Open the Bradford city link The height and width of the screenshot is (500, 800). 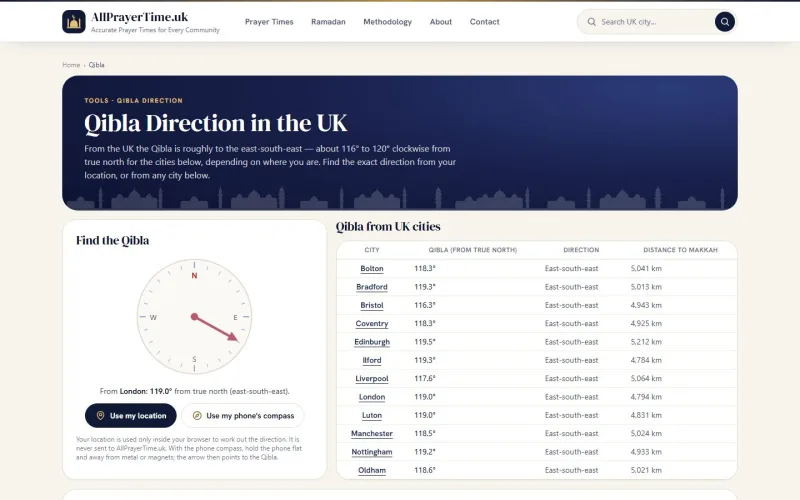pos(371,287)
